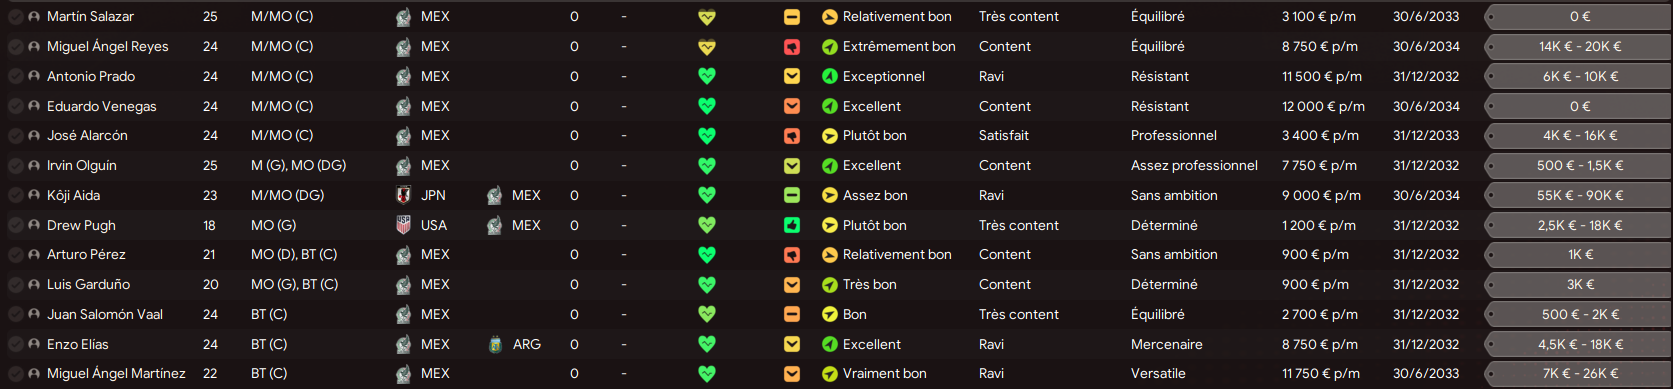Tick the selection circle beside Luis Garduño
Viewport: 1673px width, 389px height.
[16, 285]
